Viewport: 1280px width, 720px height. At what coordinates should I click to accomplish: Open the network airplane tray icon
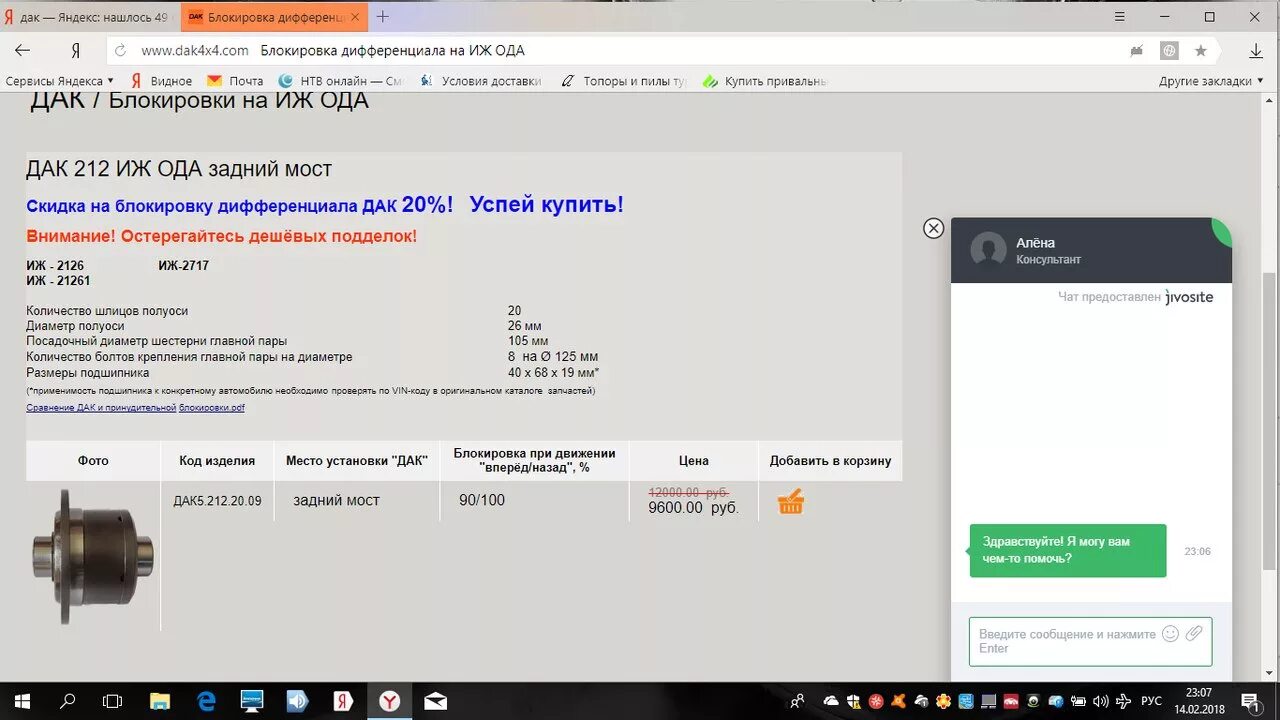tap(1124, 701)
